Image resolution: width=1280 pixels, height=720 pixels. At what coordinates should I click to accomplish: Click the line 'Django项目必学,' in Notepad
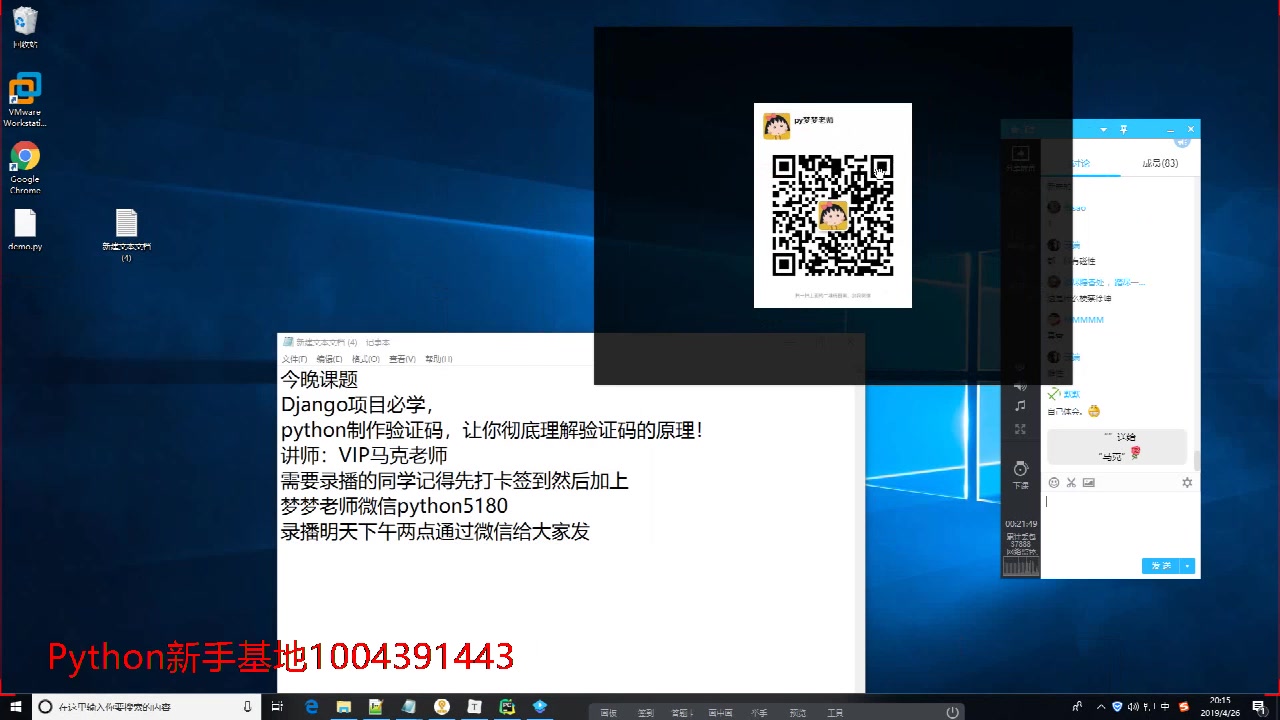(358, 405)
